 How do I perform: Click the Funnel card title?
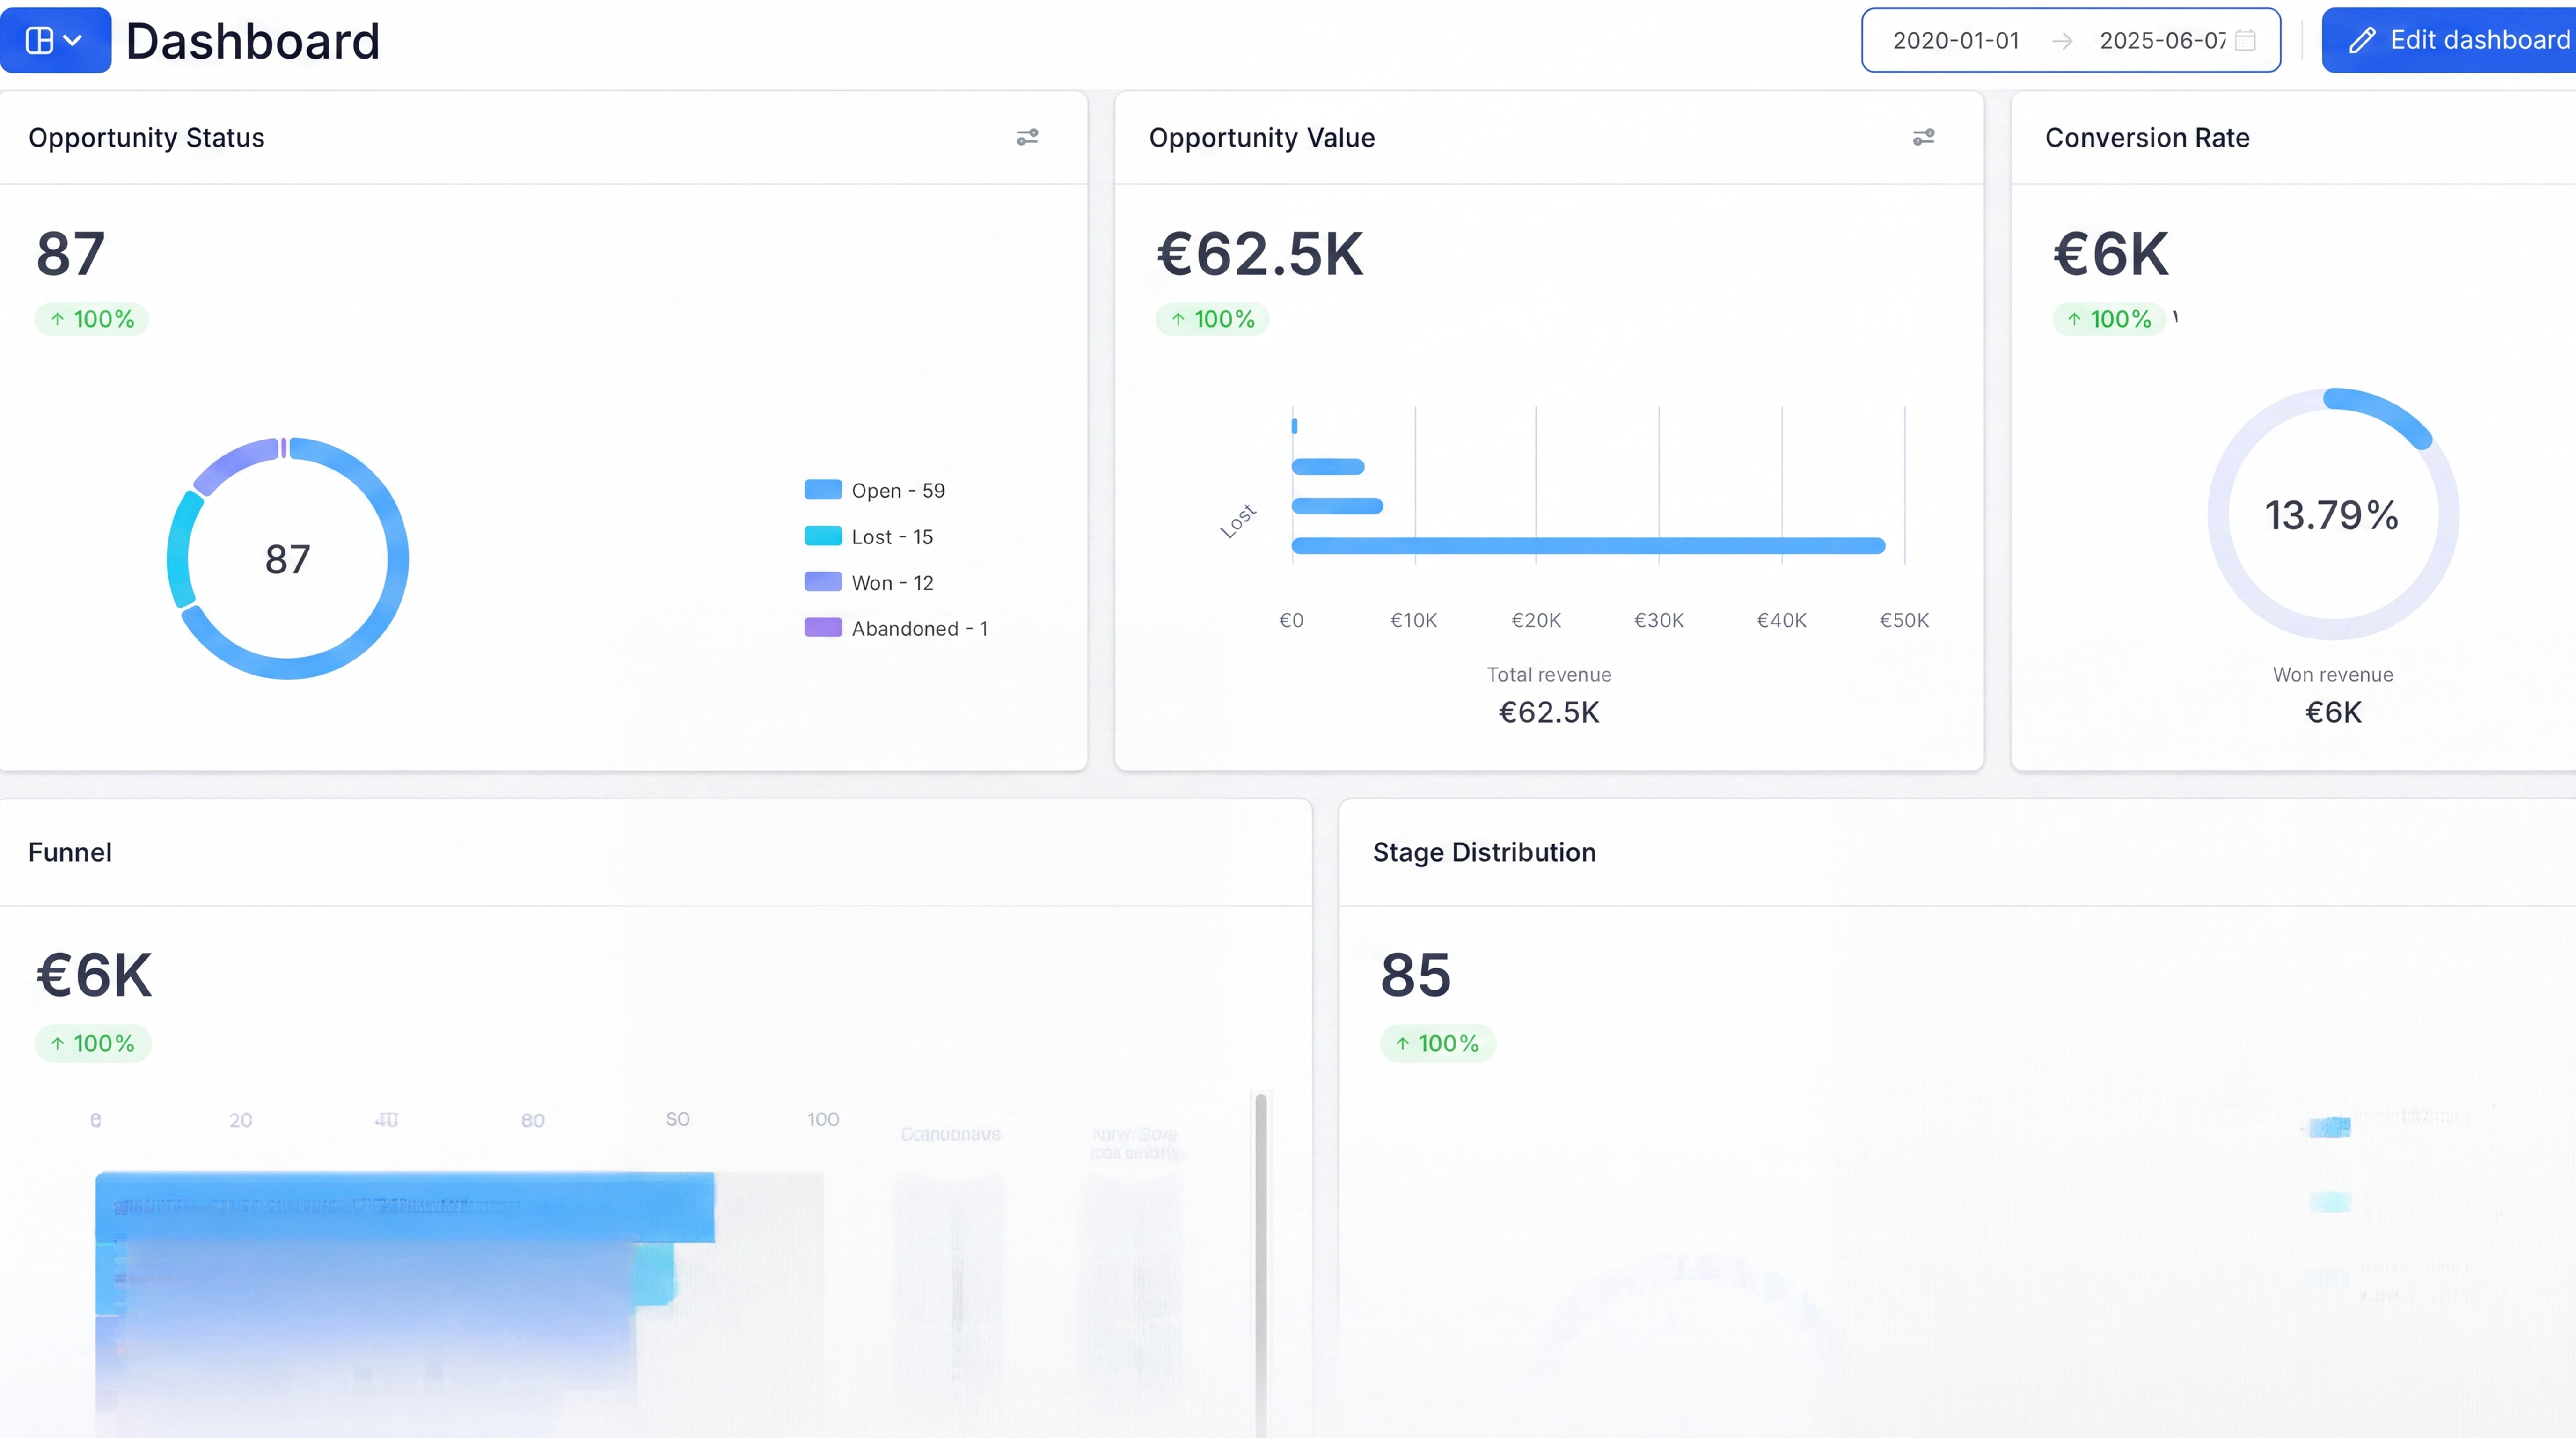pyautogui.click(x=70, y=852)
